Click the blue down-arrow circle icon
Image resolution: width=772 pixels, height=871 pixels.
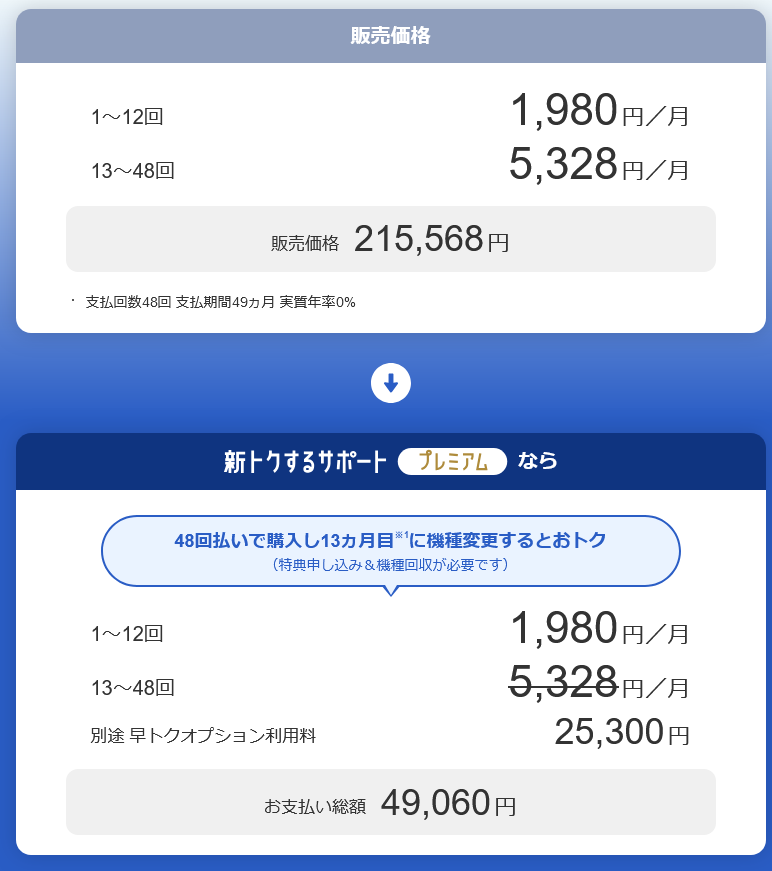390,383
